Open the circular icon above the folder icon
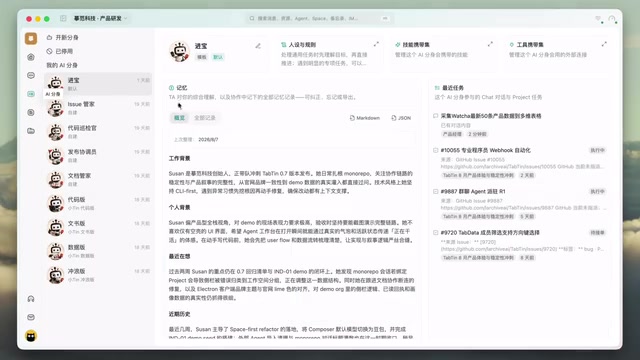This screenshot has height=360, width=640. pyautogui.click(x=31, y=112)
